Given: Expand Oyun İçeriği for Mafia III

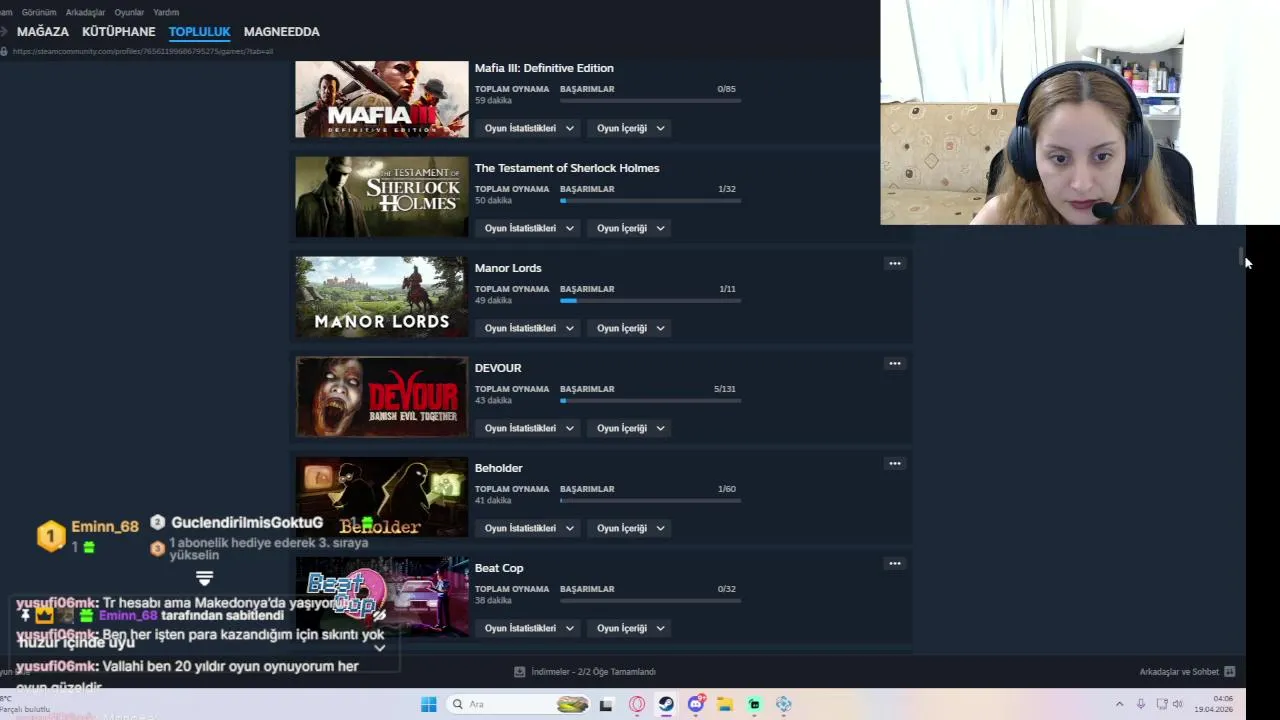Looking at the screenshot, I should pos(629,128).
